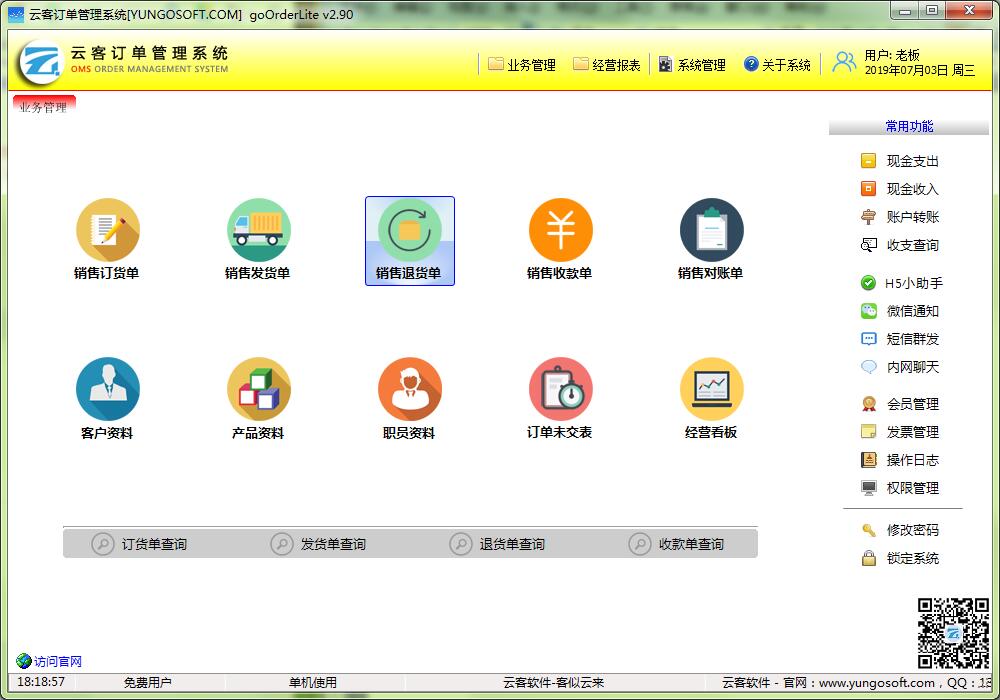Select 现金支出 in the common functions list
The height and width of the screenshot is (700, 1000).
pos(900,161)
